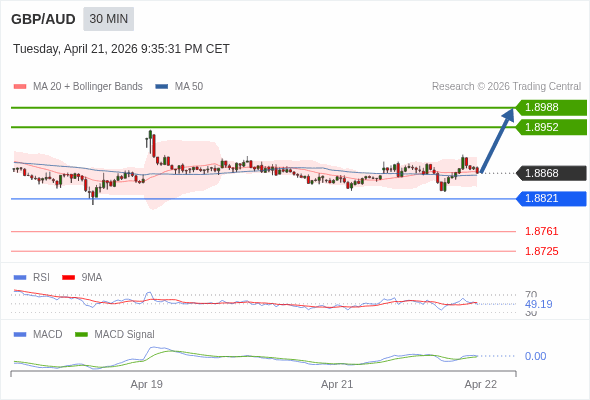Click the RSI 70 level label
The width and height of the screenshot is (590, 400).
click(x=531, y=295)
